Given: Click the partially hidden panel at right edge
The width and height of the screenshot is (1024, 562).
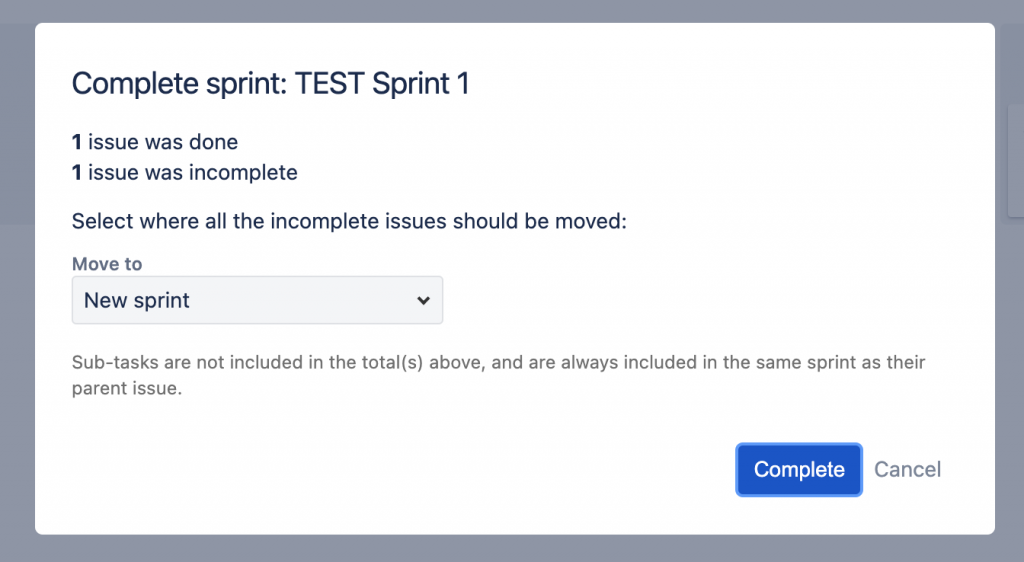Looking at the screenshot, I should (1015, 160).
